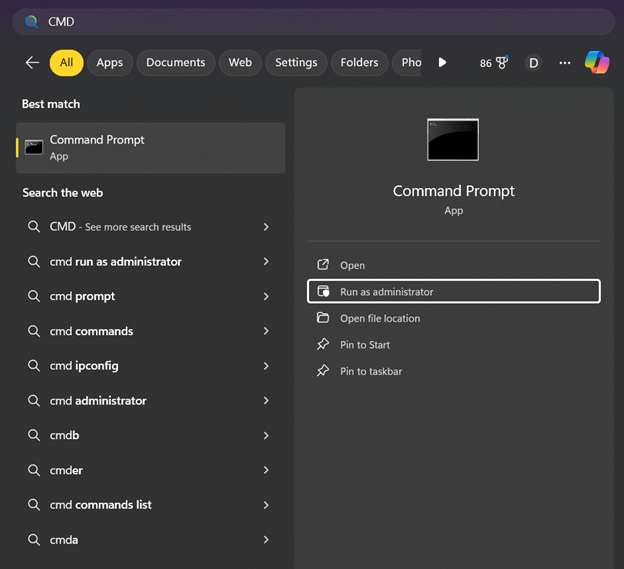Screen dimensions: 624x569
Task: Click the Pin to Start pin icon
Action: (x=323, y=344)
